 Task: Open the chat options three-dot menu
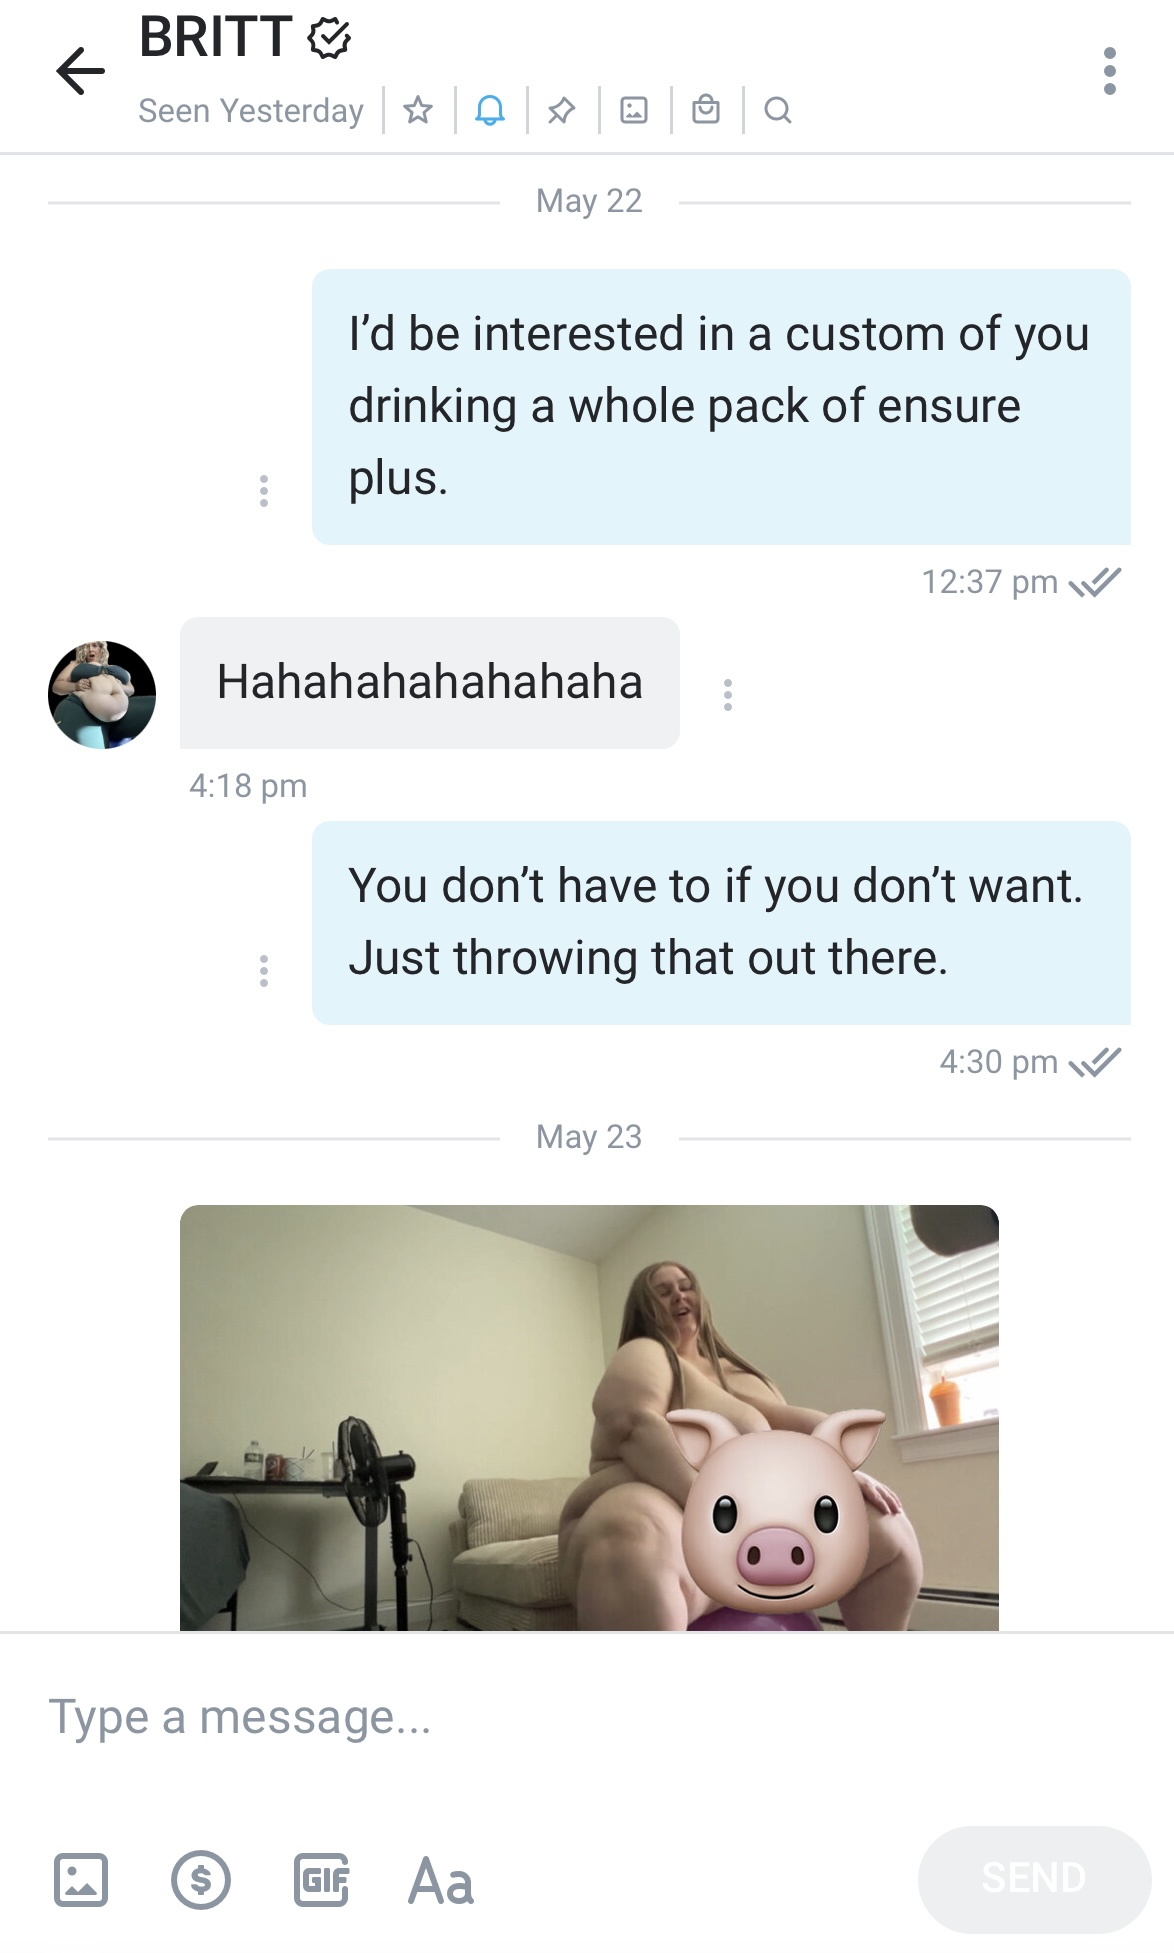(1109, 71)
